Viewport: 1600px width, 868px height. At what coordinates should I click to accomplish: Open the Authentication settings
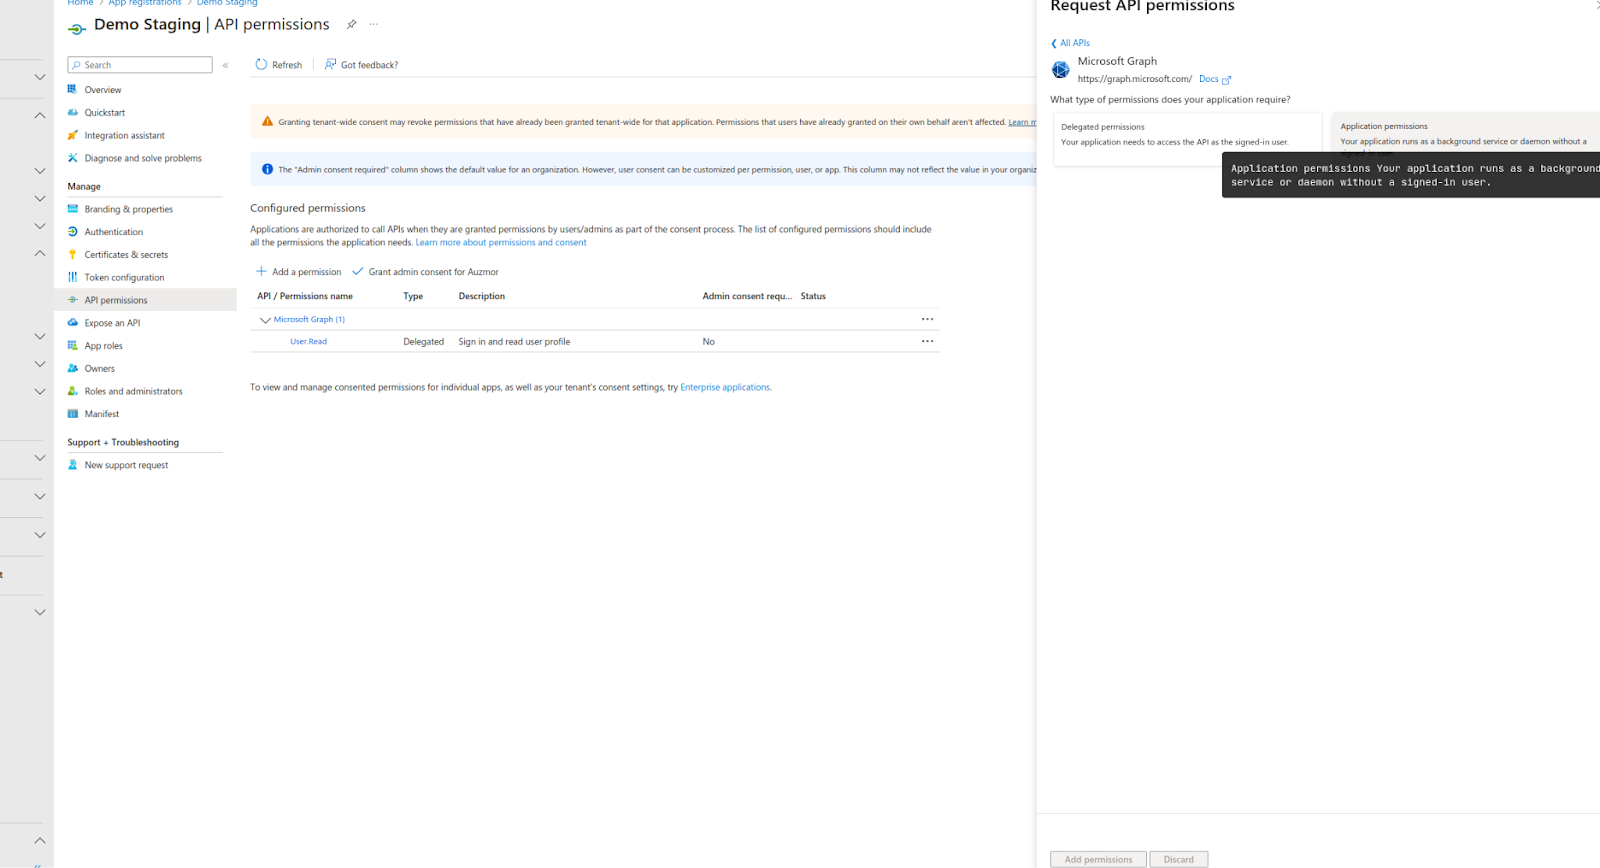[x=113, y=232]
